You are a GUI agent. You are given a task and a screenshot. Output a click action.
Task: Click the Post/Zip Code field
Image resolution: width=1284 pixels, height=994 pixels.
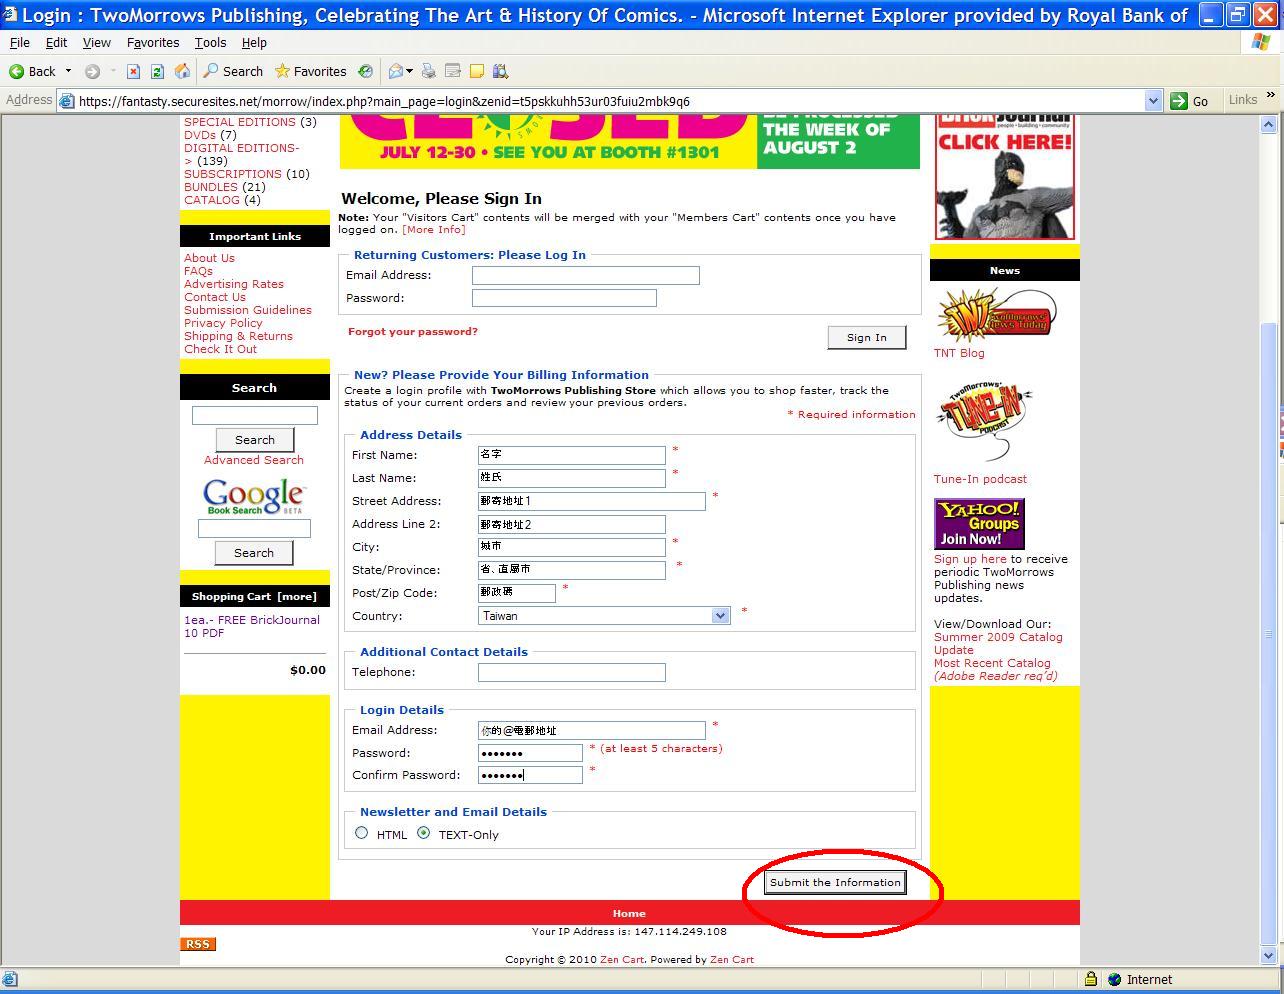click(517, 593)
